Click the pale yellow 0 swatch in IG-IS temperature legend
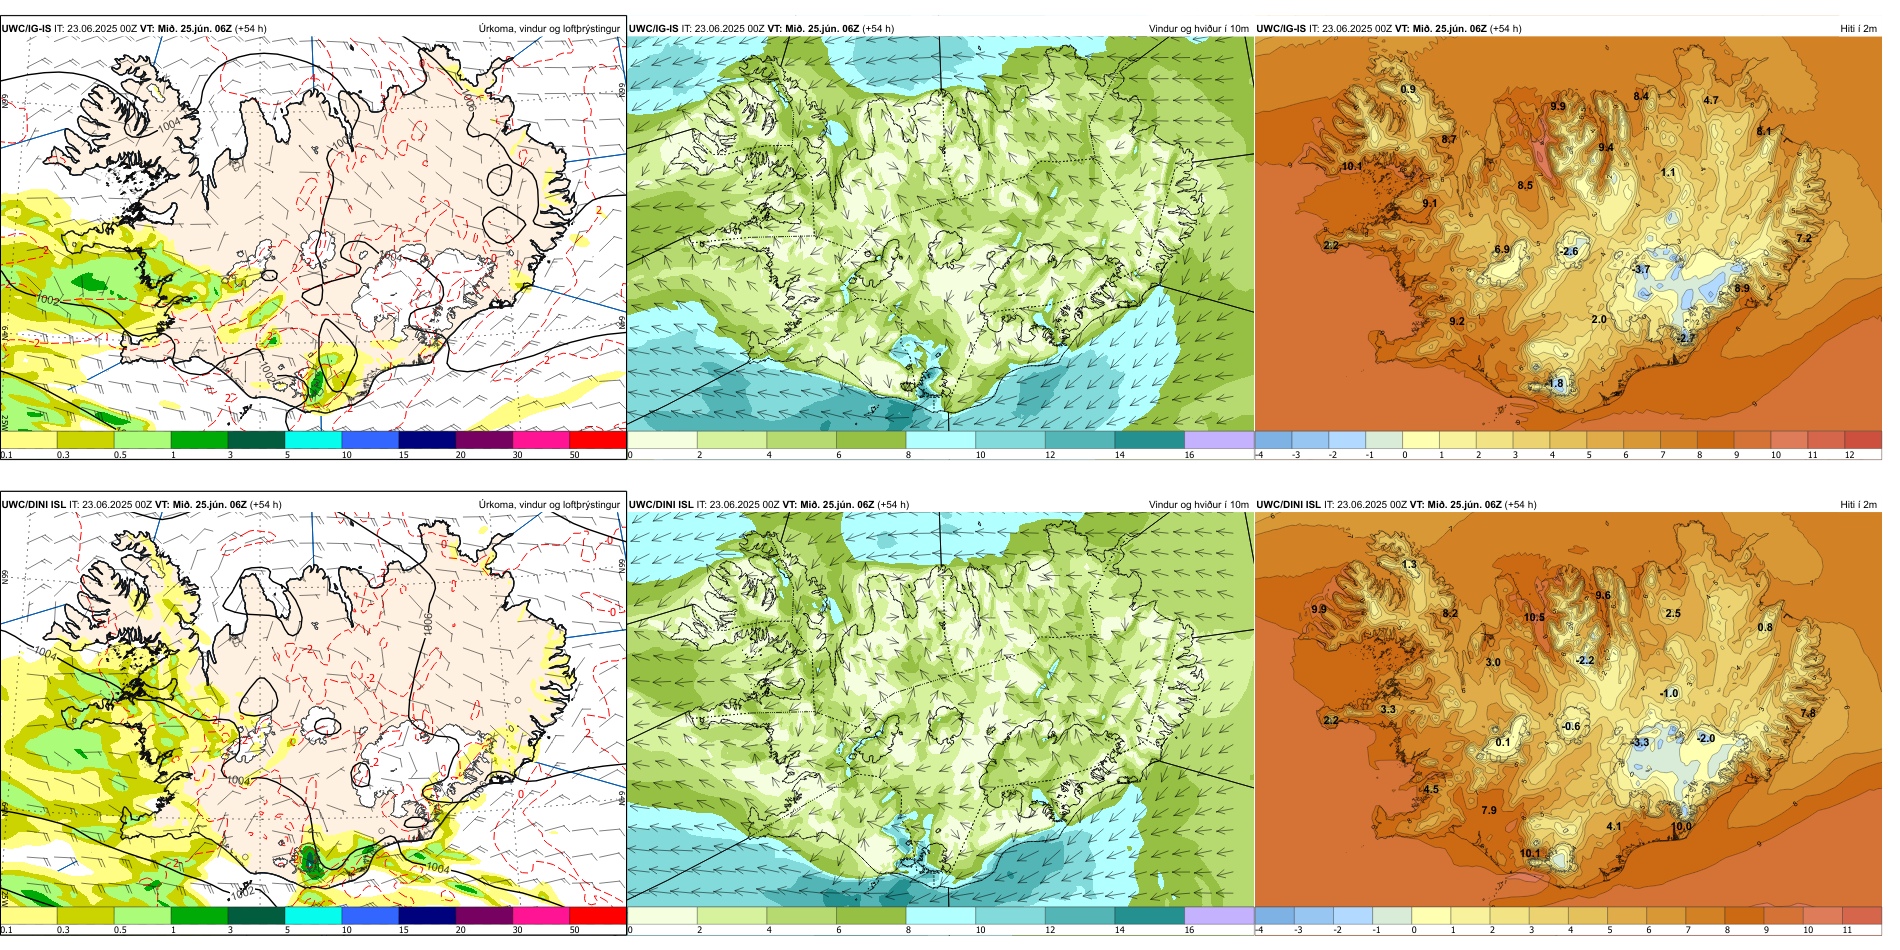The image size is (1900, 950). [x=1421, y=440]
